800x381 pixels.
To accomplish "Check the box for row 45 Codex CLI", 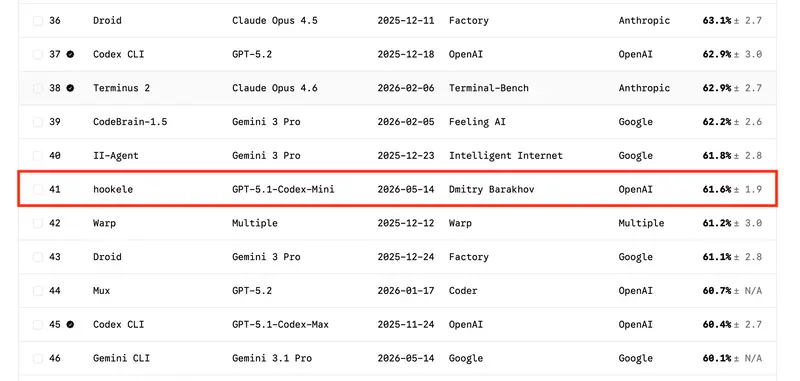I will click(x=38, y=324).
